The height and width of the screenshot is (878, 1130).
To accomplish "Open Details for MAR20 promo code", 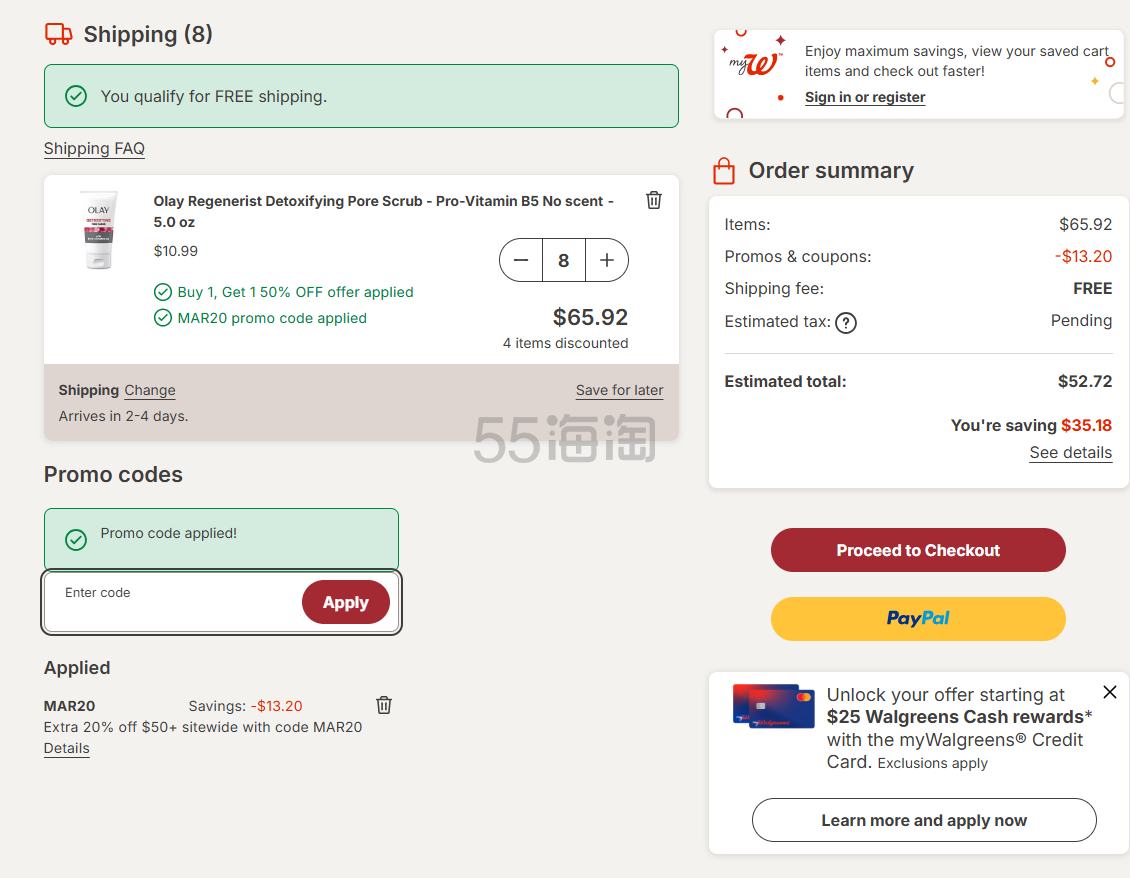I will [67, 749].
